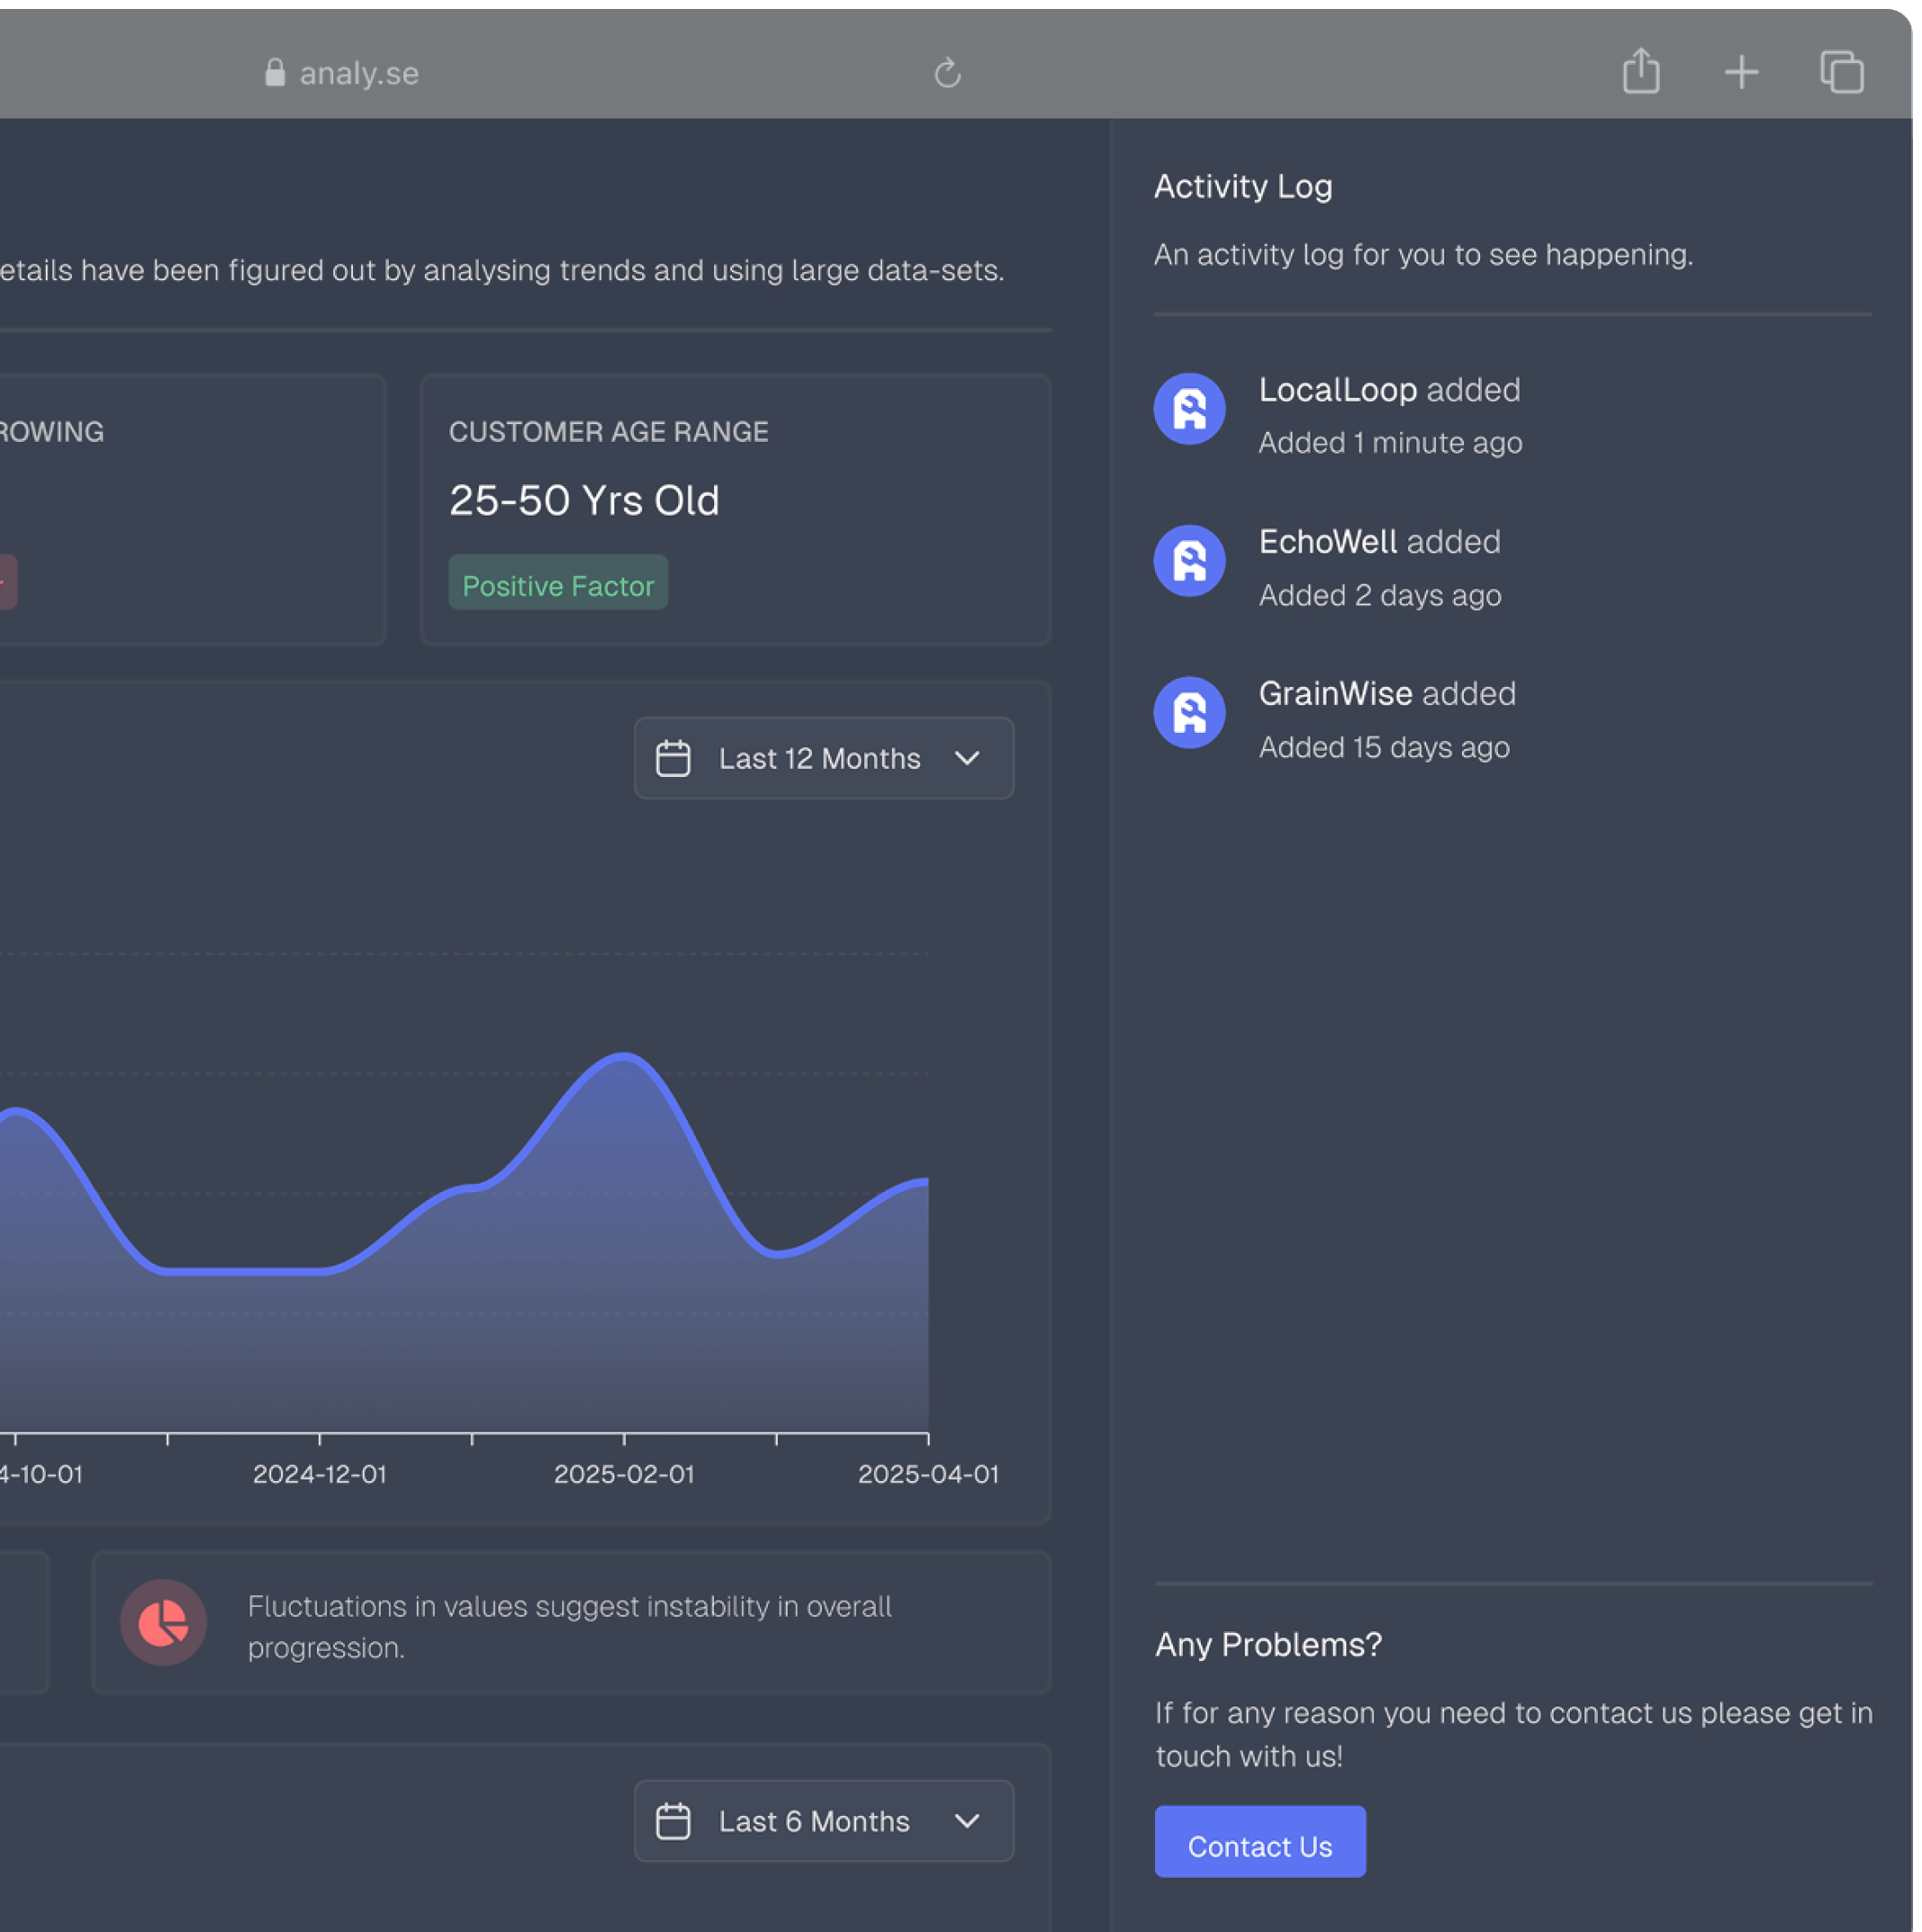Expand the Last 6 Months selector
Screen dimensions: 1922x1932
pyautogui.click(x=822, y=1821)
